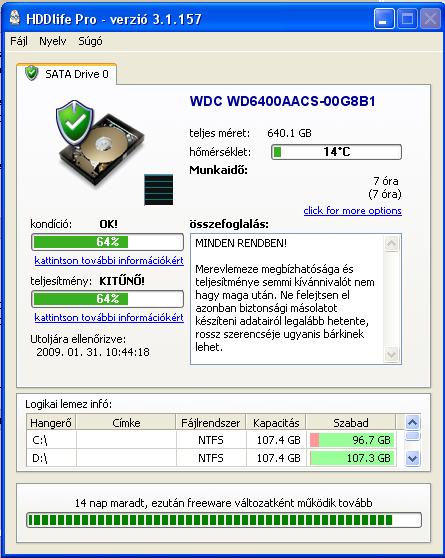
Task: Click the trial days remaining progress bar
Action: [x=224, y=520]
